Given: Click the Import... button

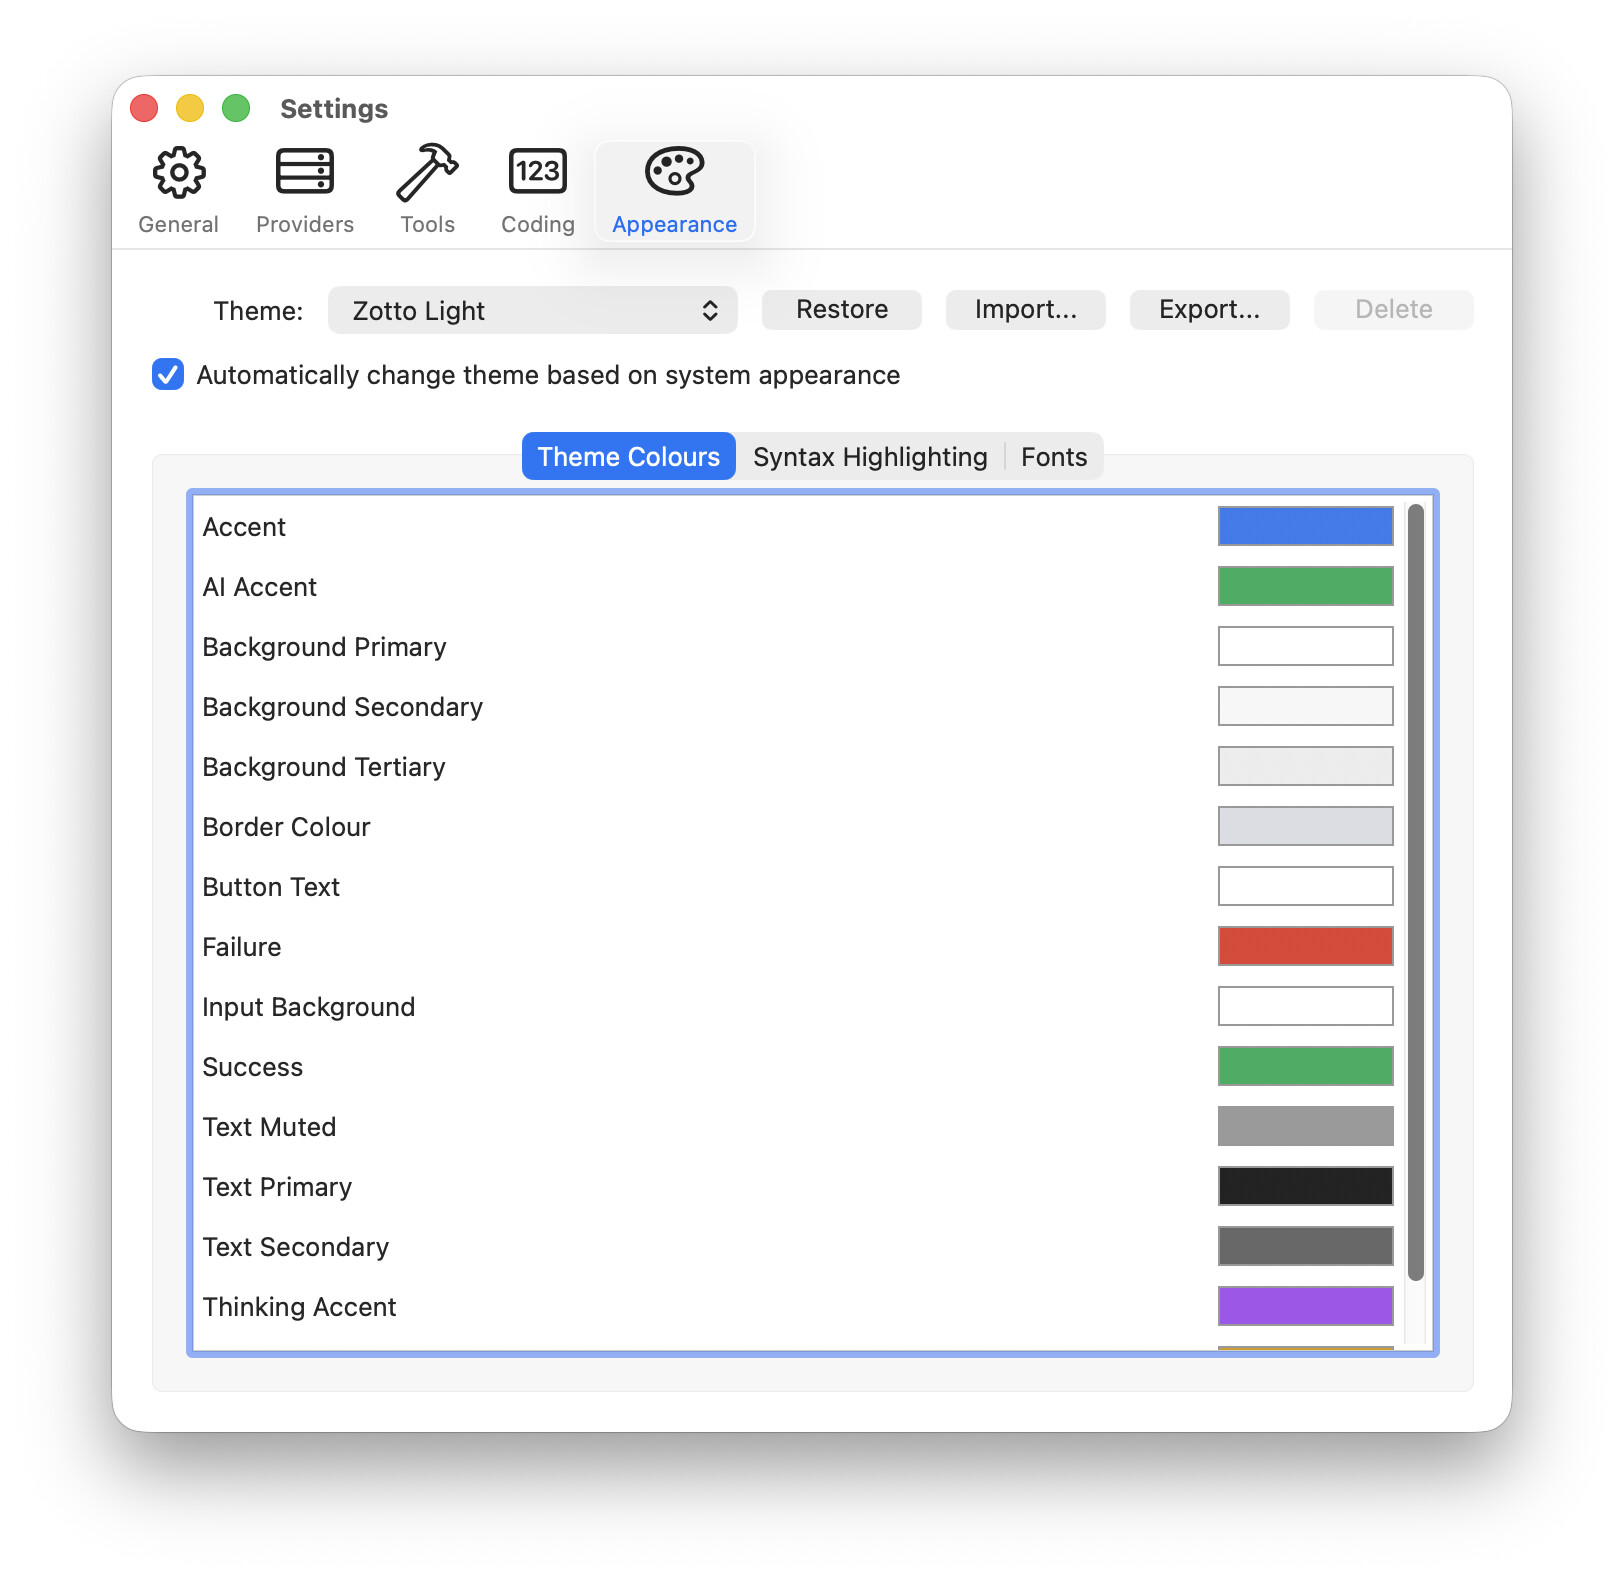Looking at the screenshot, I should [x=1025, y=310].
